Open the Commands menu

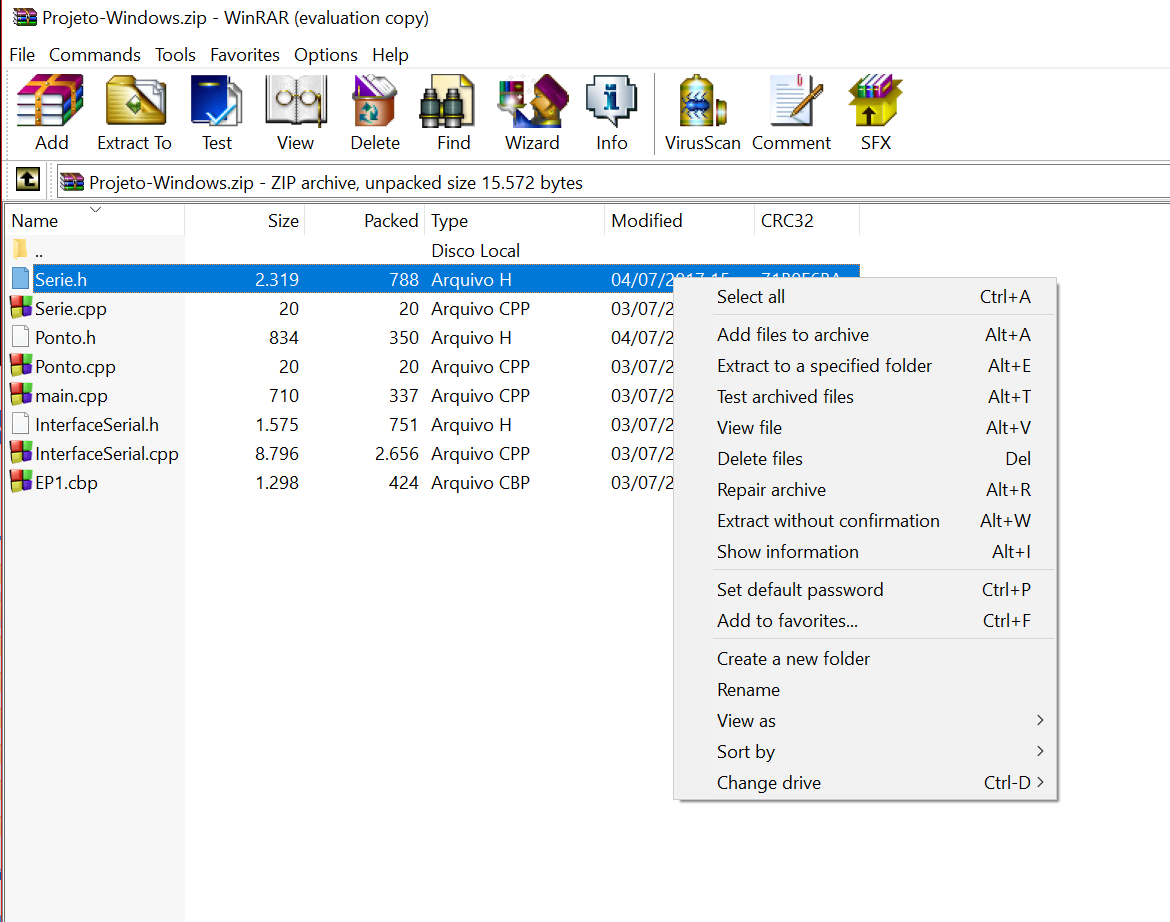coord(95,54)
